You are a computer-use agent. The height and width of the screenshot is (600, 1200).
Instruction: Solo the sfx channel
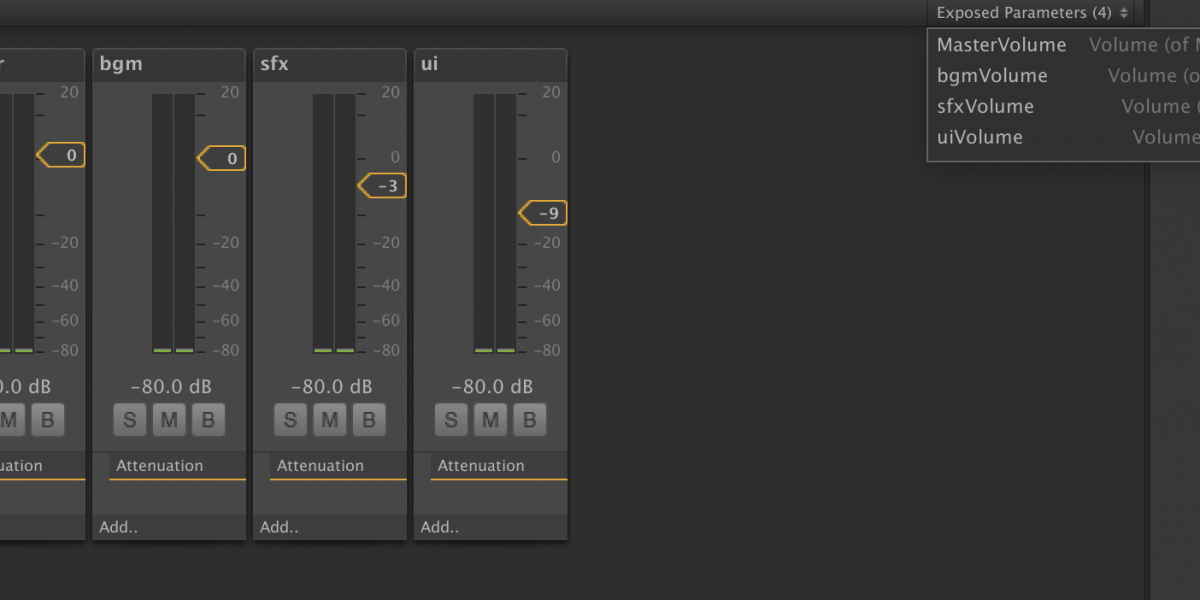290,420
